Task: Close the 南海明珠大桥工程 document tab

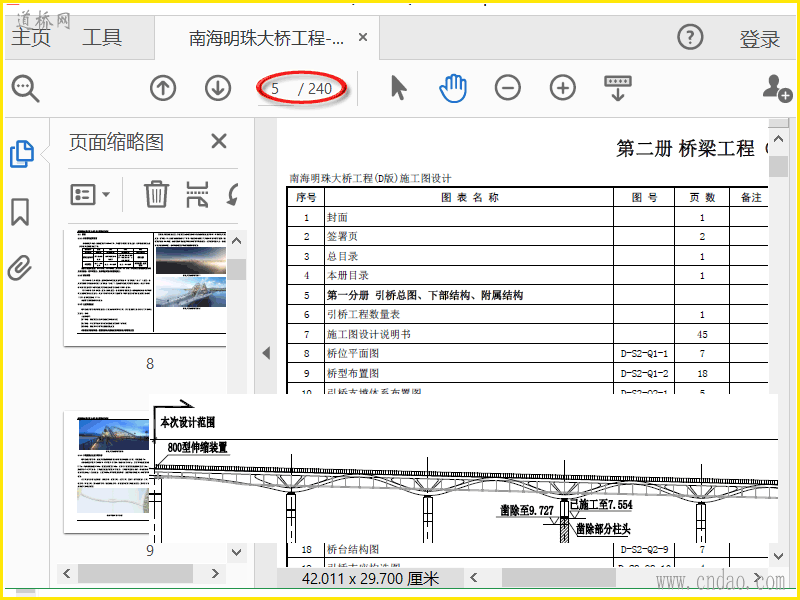Action: pos(363,37)
